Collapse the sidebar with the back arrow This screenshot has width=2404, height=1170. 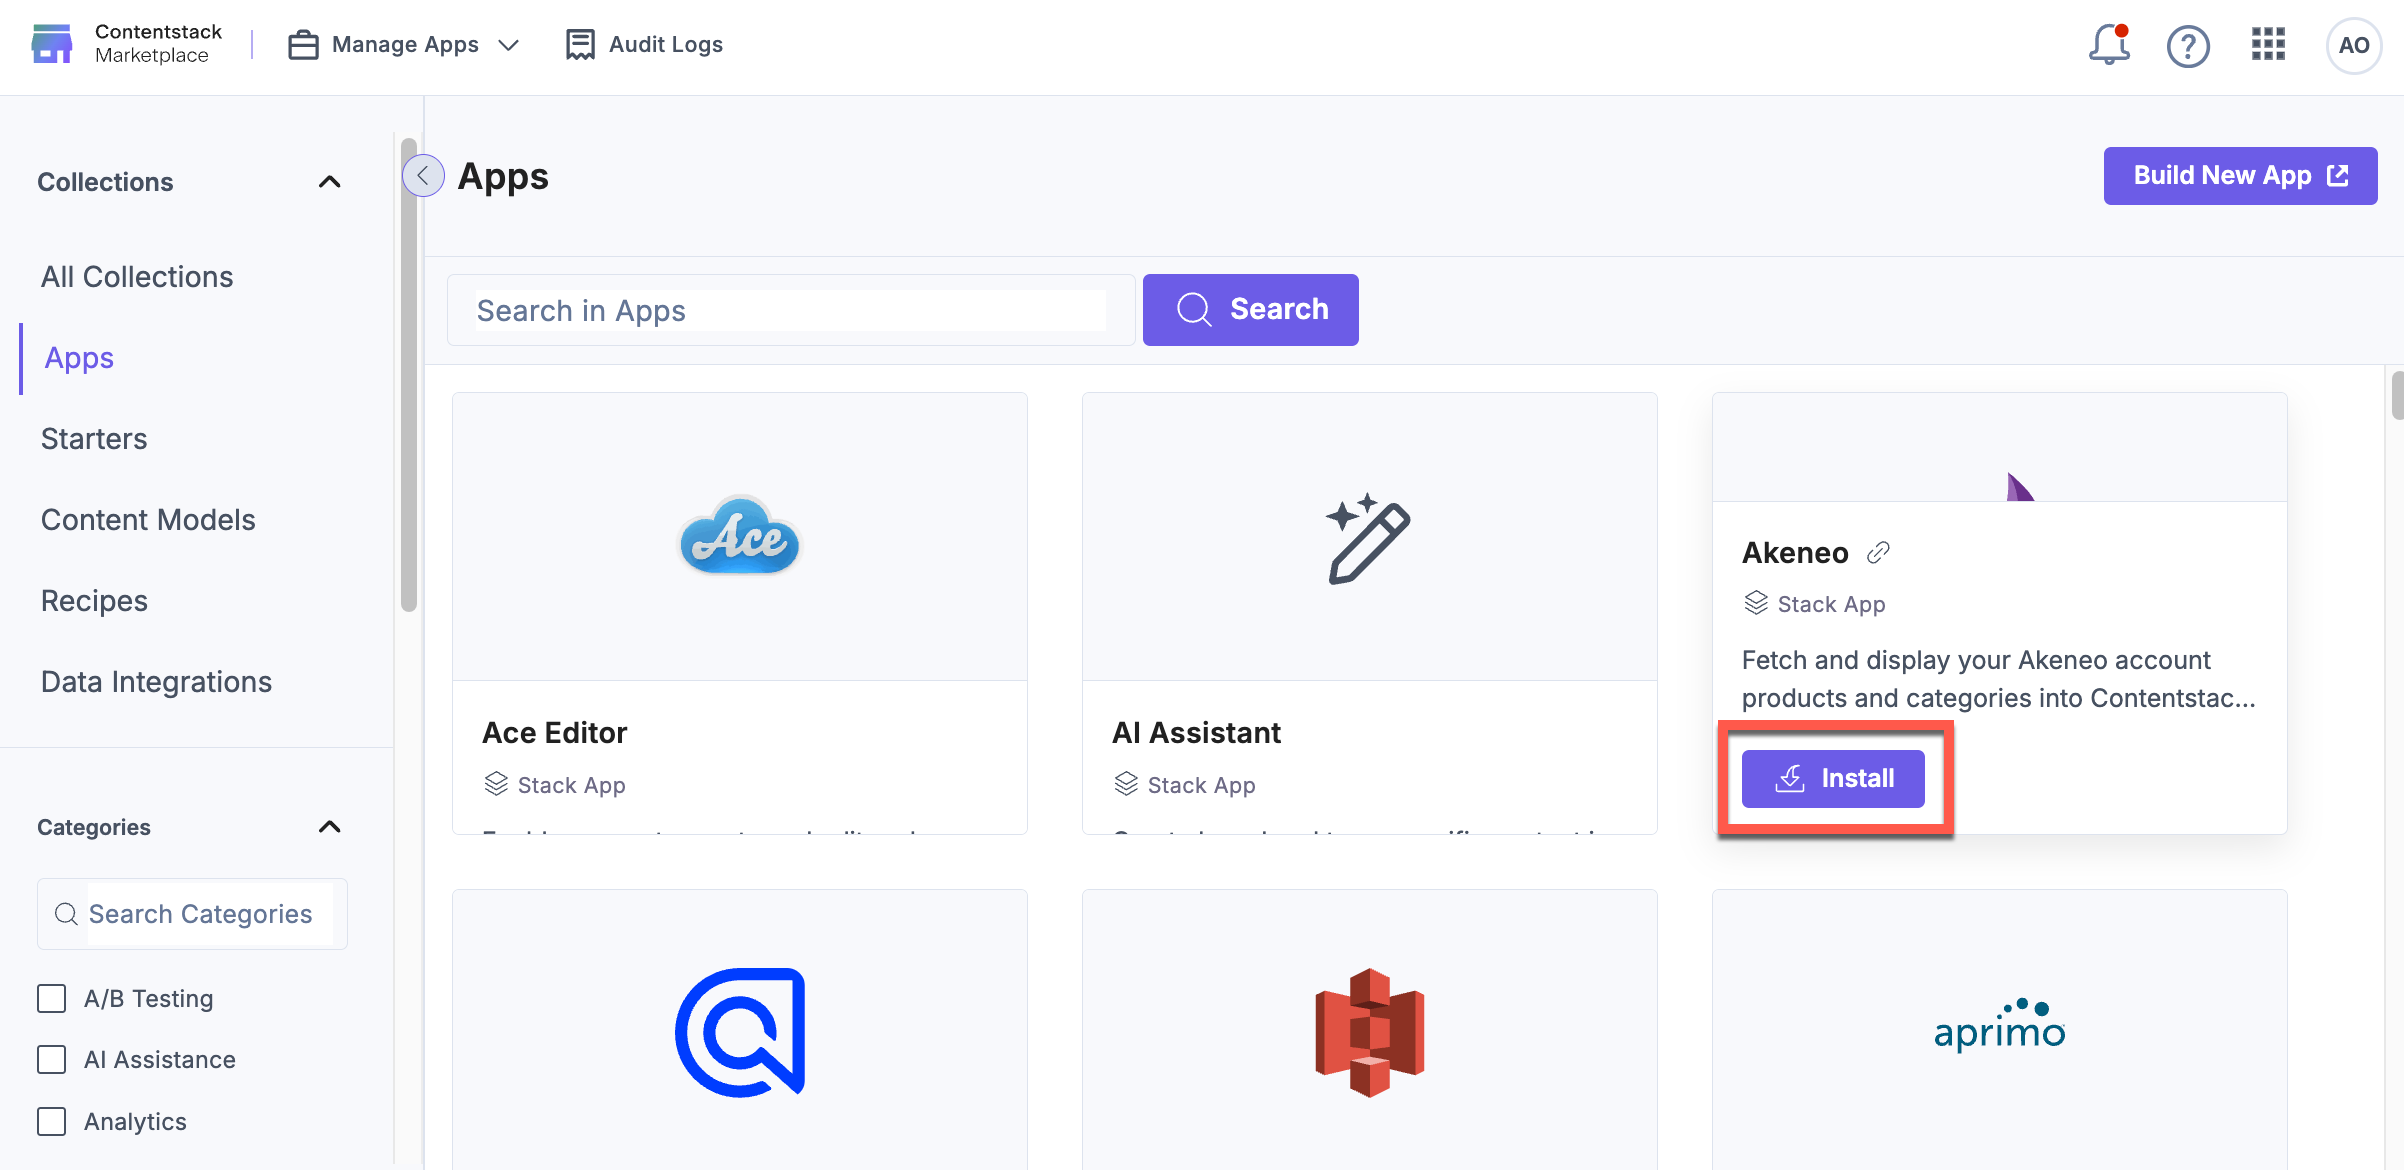423,176
